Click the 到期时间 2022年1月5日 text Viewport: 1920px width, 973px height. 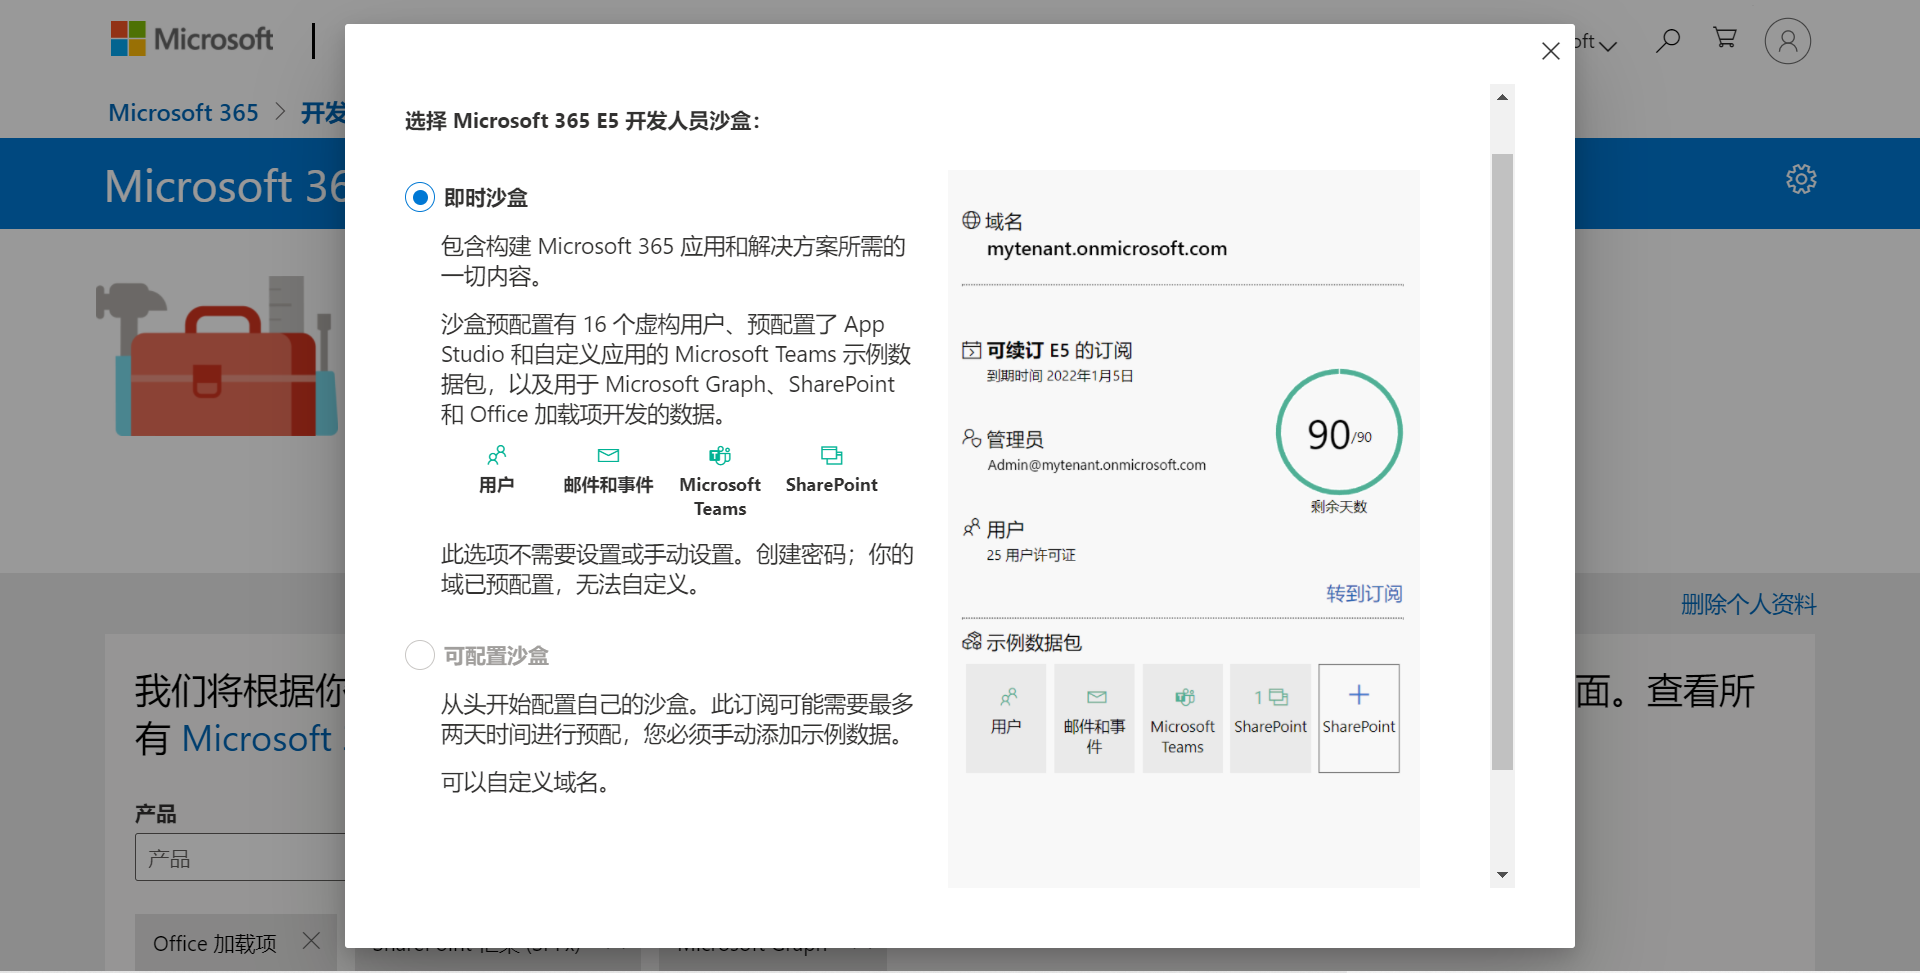[1060, 376]
